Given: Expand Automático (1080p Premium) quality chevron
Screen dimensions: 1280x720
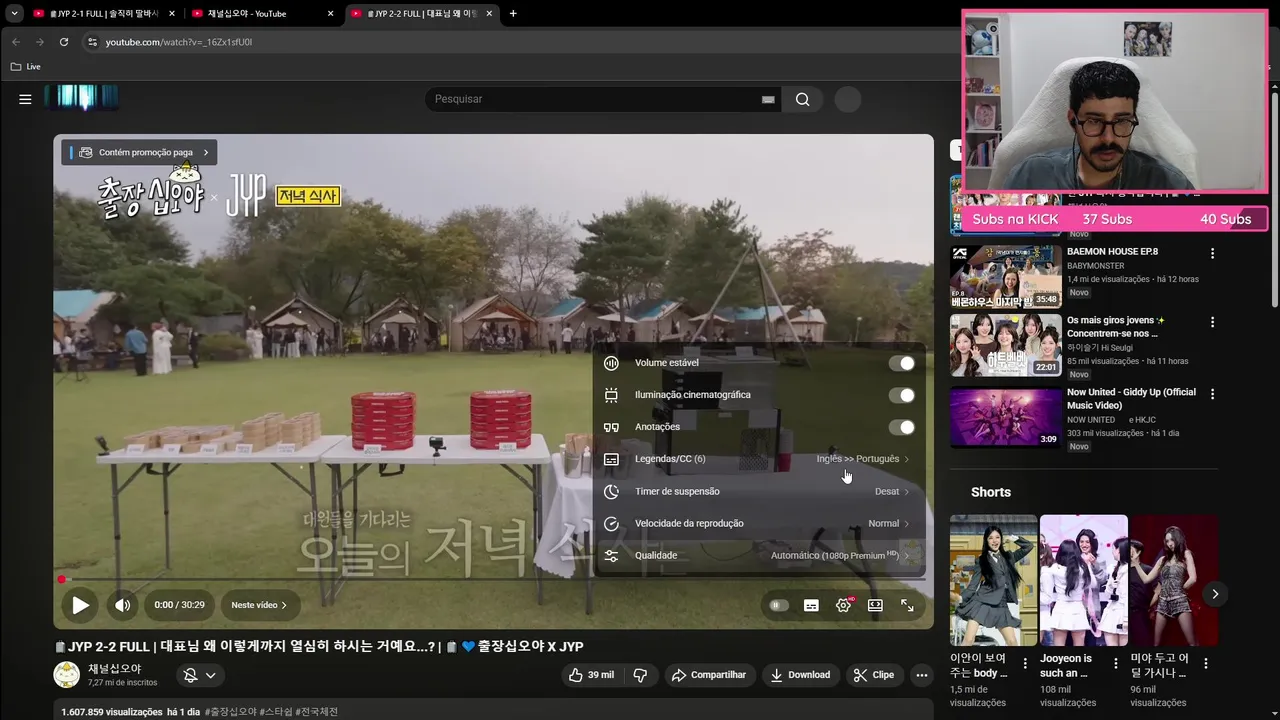Looking at the screenshot, I should coord(907,555).
